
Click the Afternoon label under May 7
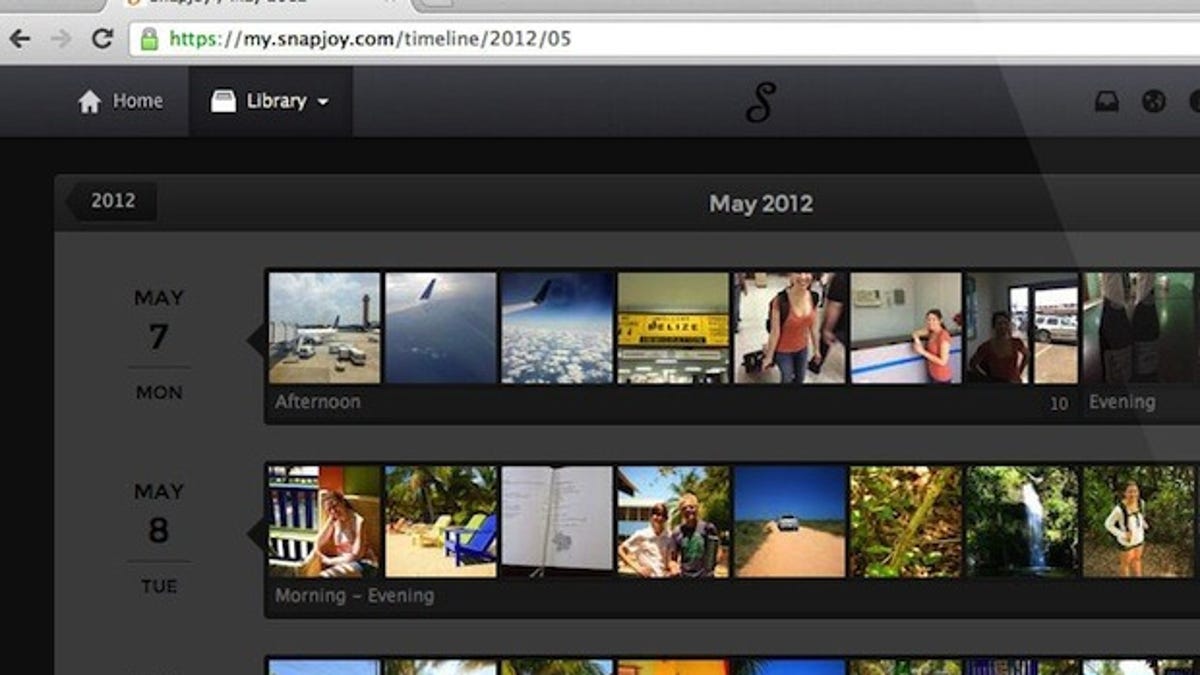317,402
